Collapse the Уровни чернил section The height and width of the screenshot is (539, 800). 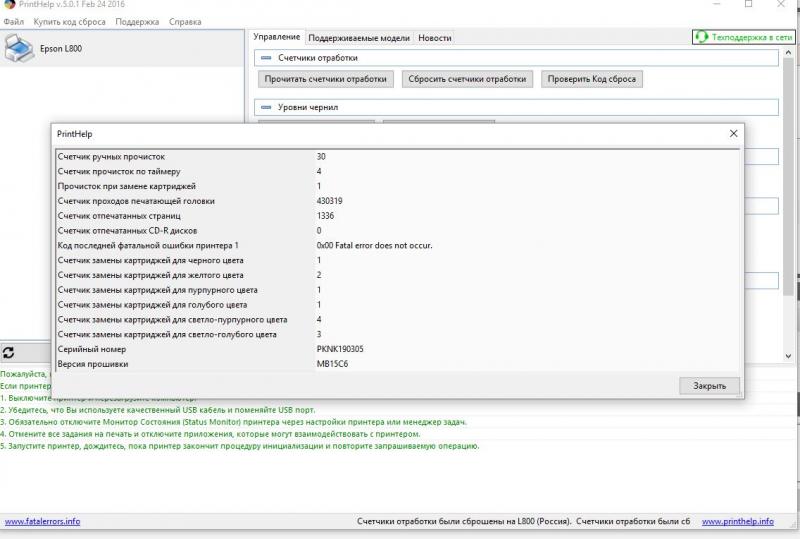click(x=266, y=108)
